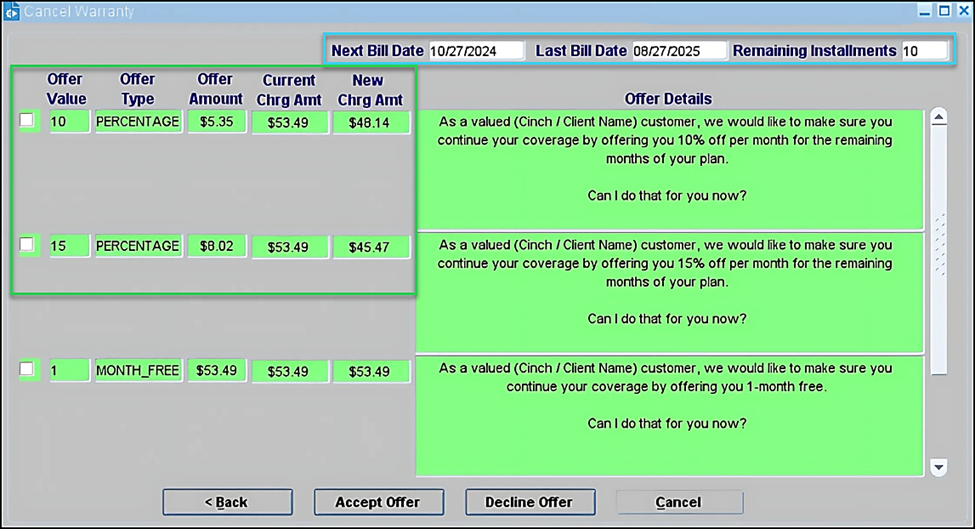
Task: Click the Last Bill Date field
Action: point(678,51)
